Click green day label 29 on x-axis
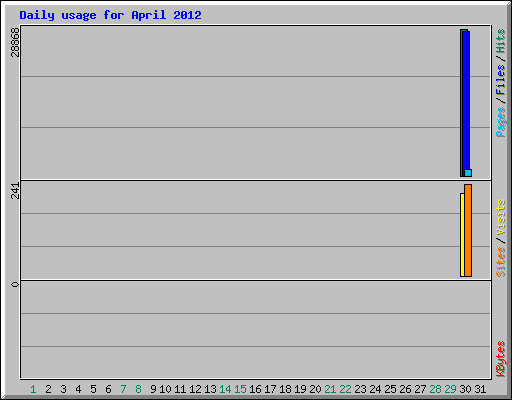 coord(450,389)
